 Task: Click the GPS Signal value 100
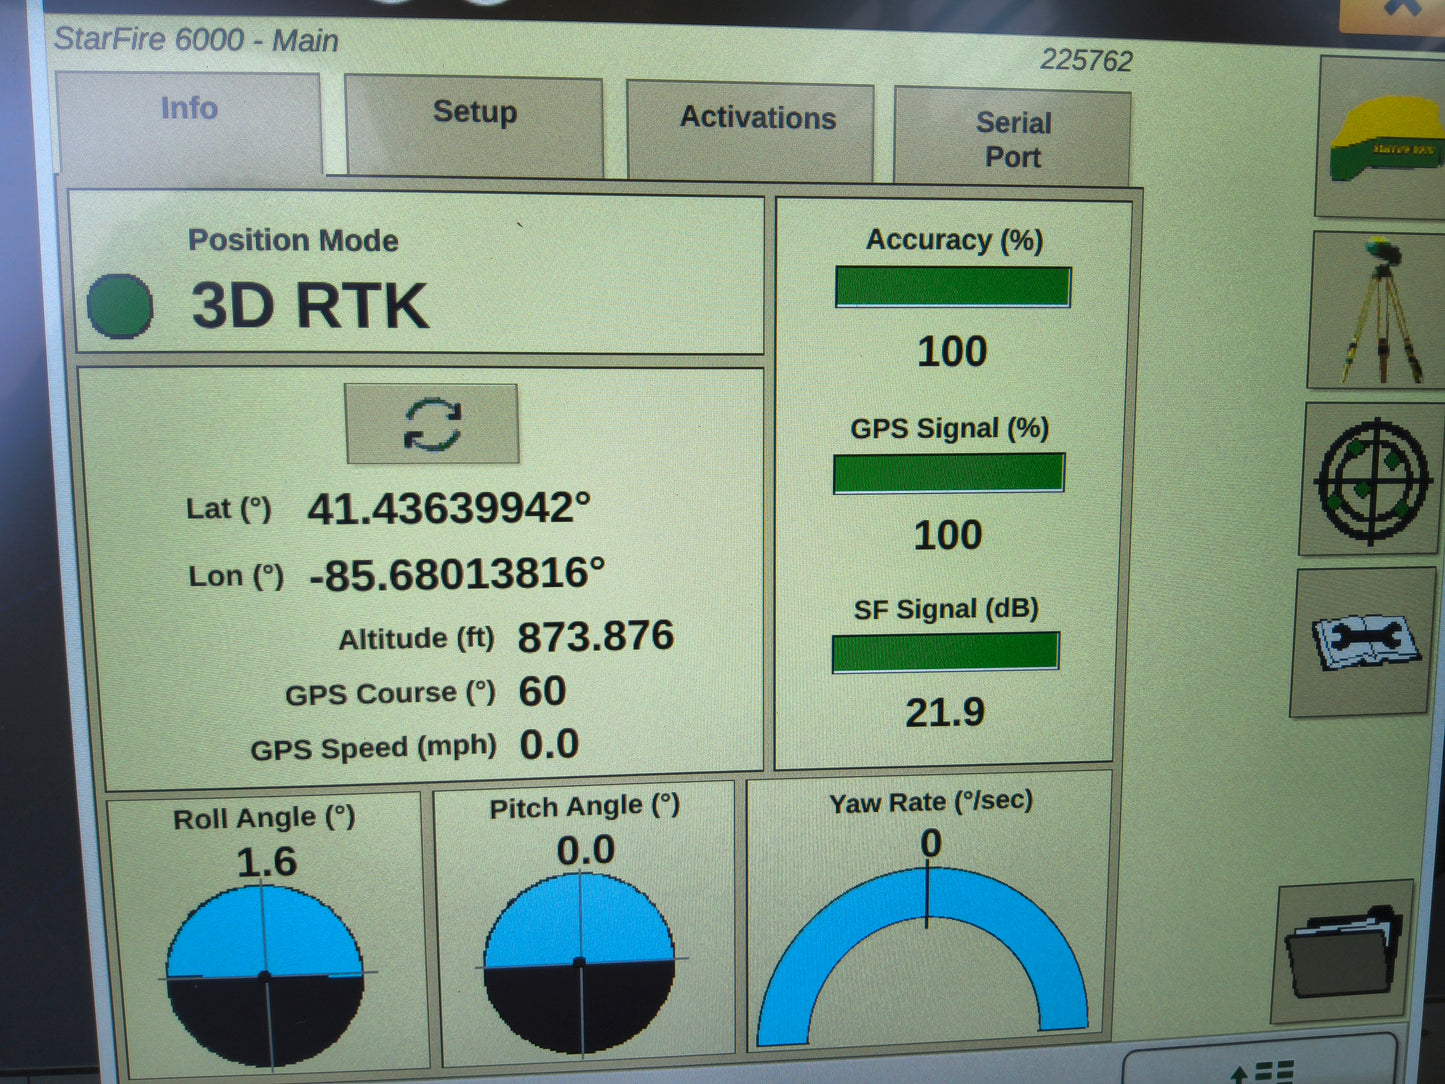(948, 535)
